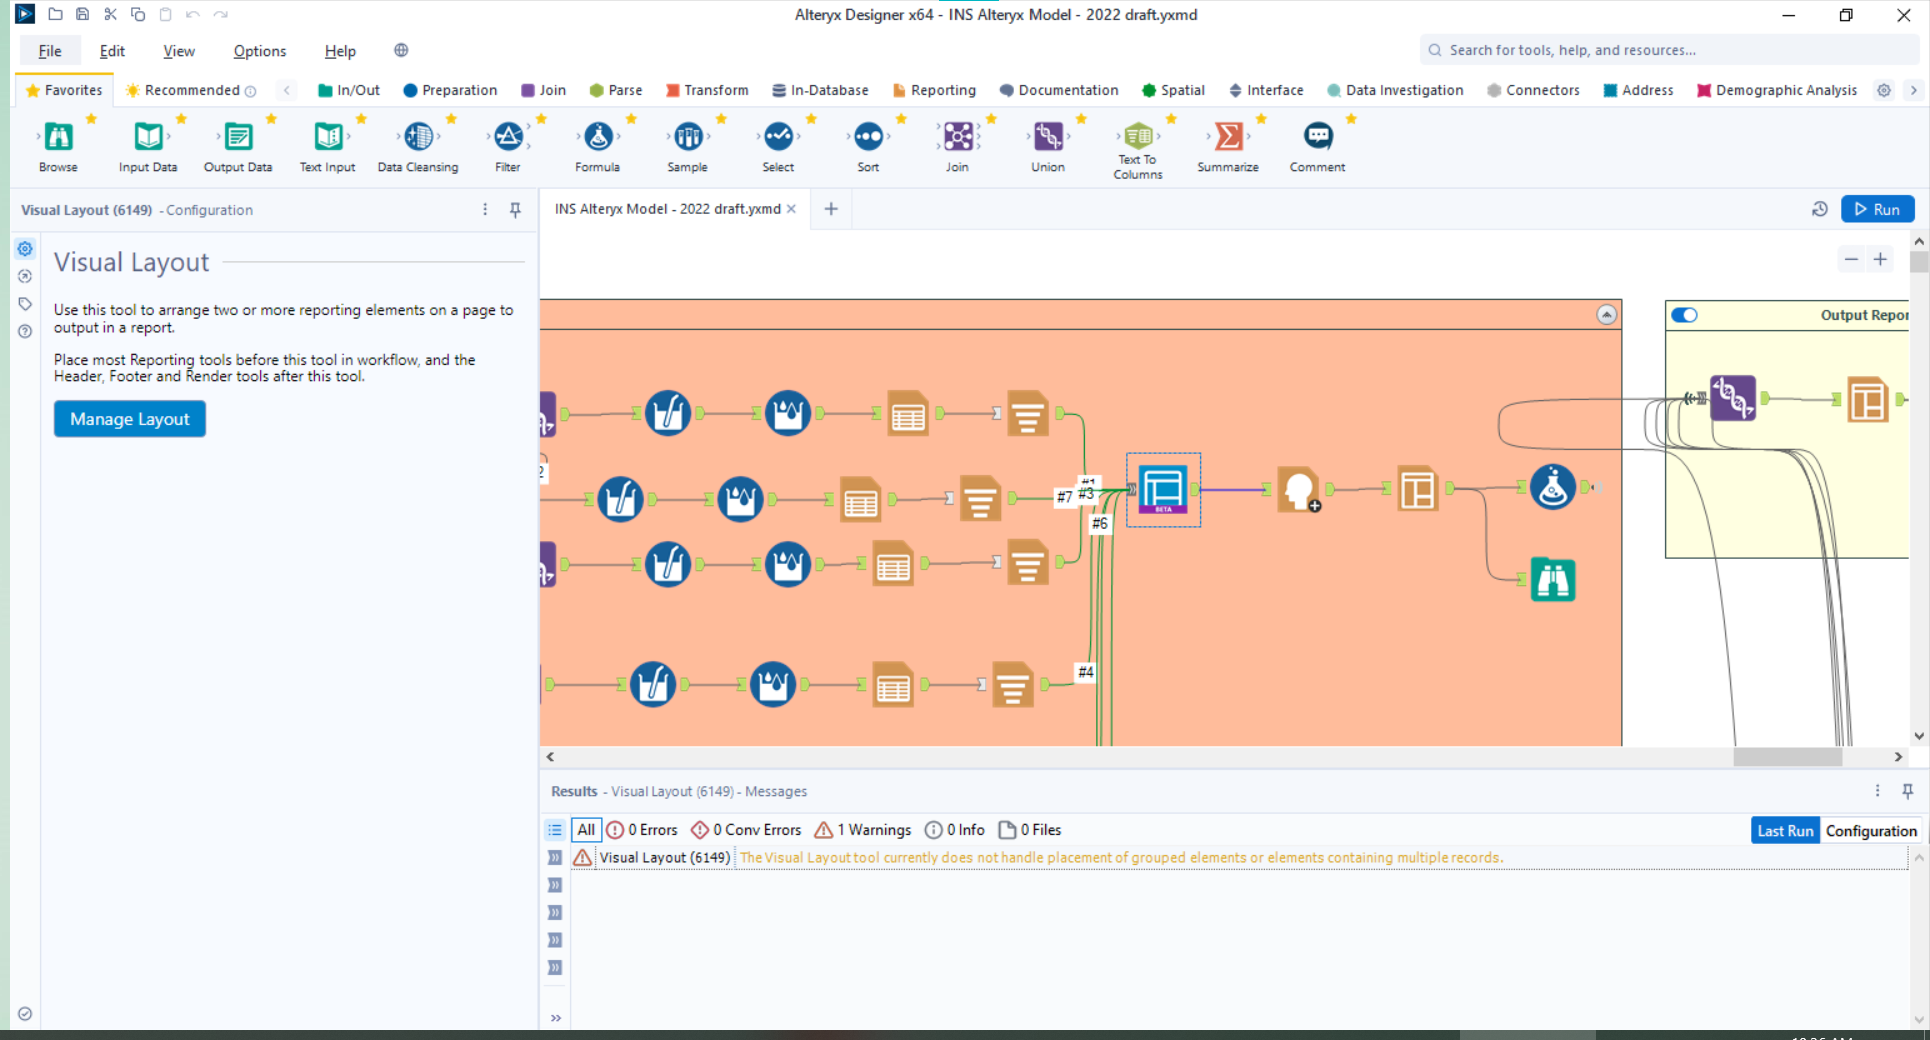Toggle the Output Report container switch
1930x1040 pixels.
click(1684, 315)
